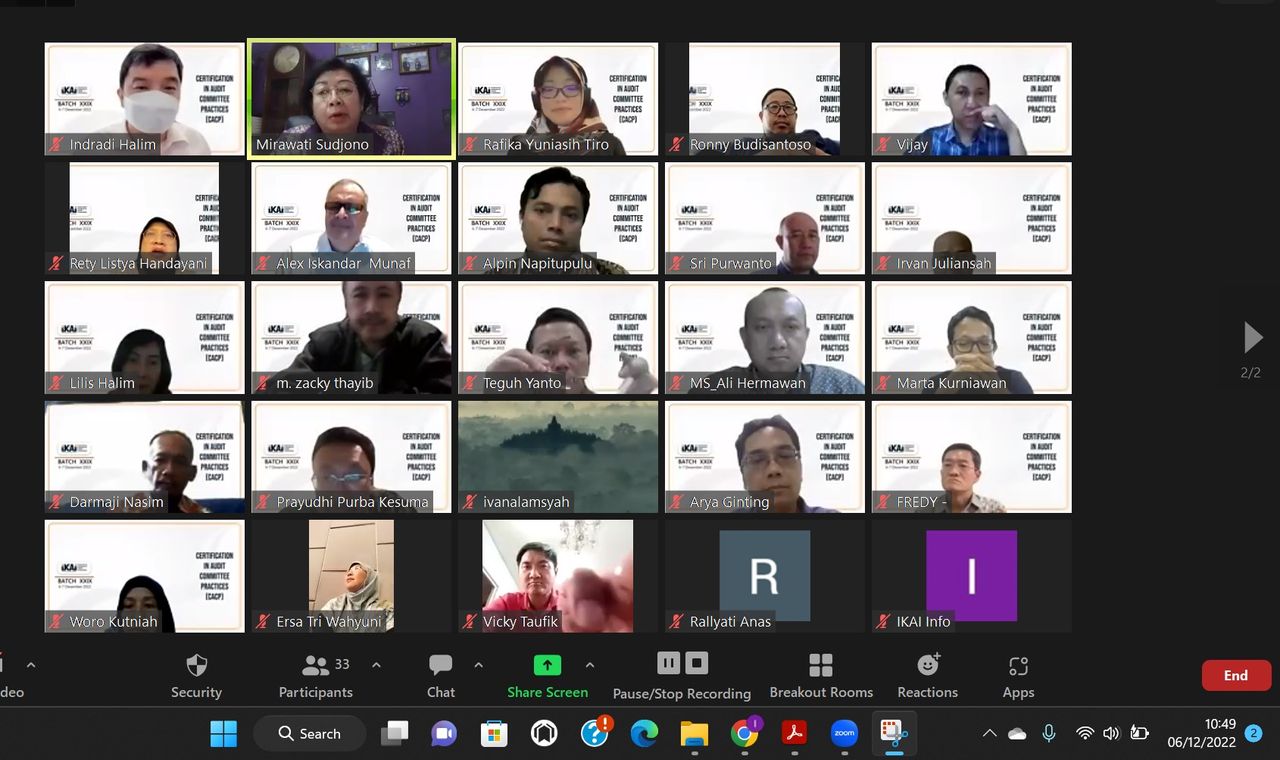This screenshot has width=1280, height=760.
Task: Click muted mic icon next to Woro Kutniah
Action: coord(57,622)
